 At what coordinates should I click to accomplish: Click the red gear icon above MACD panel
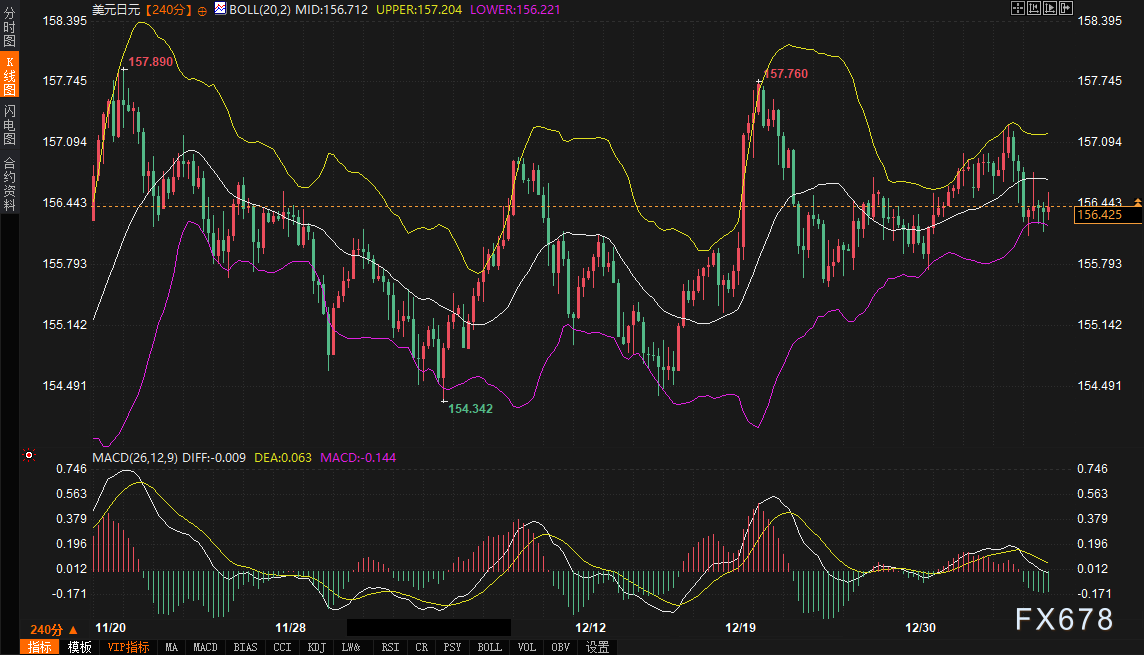tap(29, 456)
